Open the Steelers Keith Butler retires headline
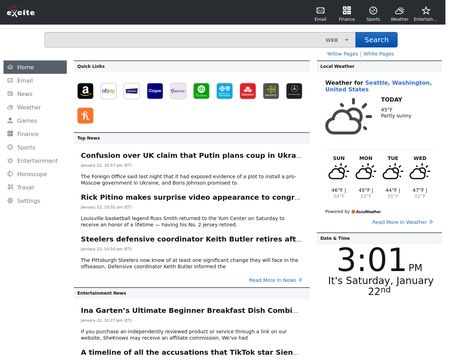The width and height of the screenshot is (450, 360). pos(191,239)
